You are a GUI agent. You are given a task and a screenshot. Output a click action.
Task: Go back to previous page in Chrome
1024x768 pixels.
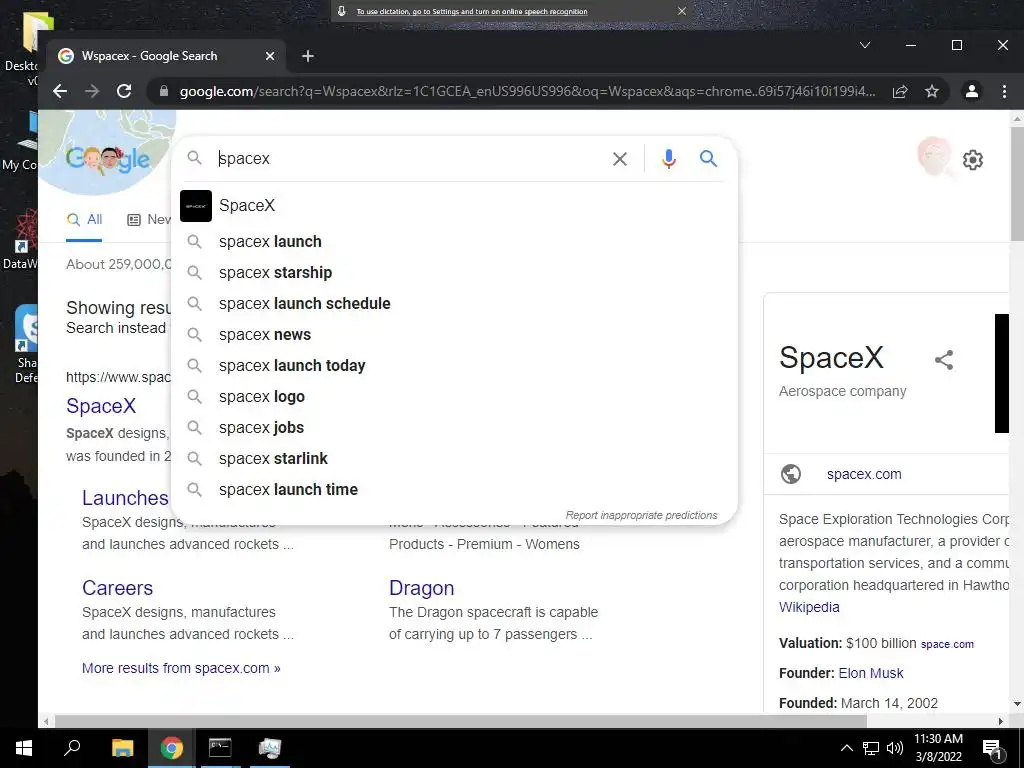pos(60,91)
